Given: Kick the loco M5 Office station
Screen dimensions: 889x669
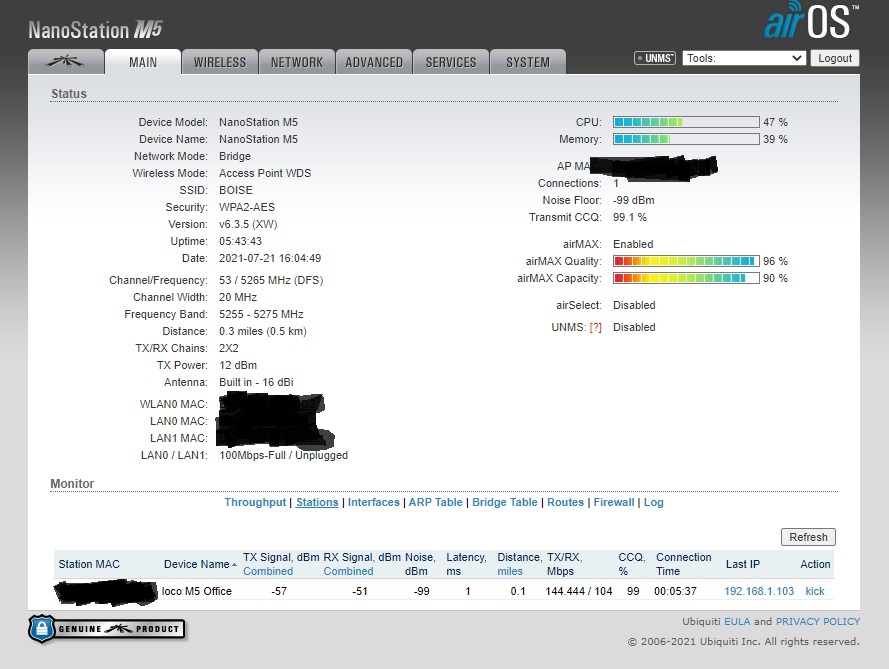Looking at the screenshot, I should pos(815,591).
